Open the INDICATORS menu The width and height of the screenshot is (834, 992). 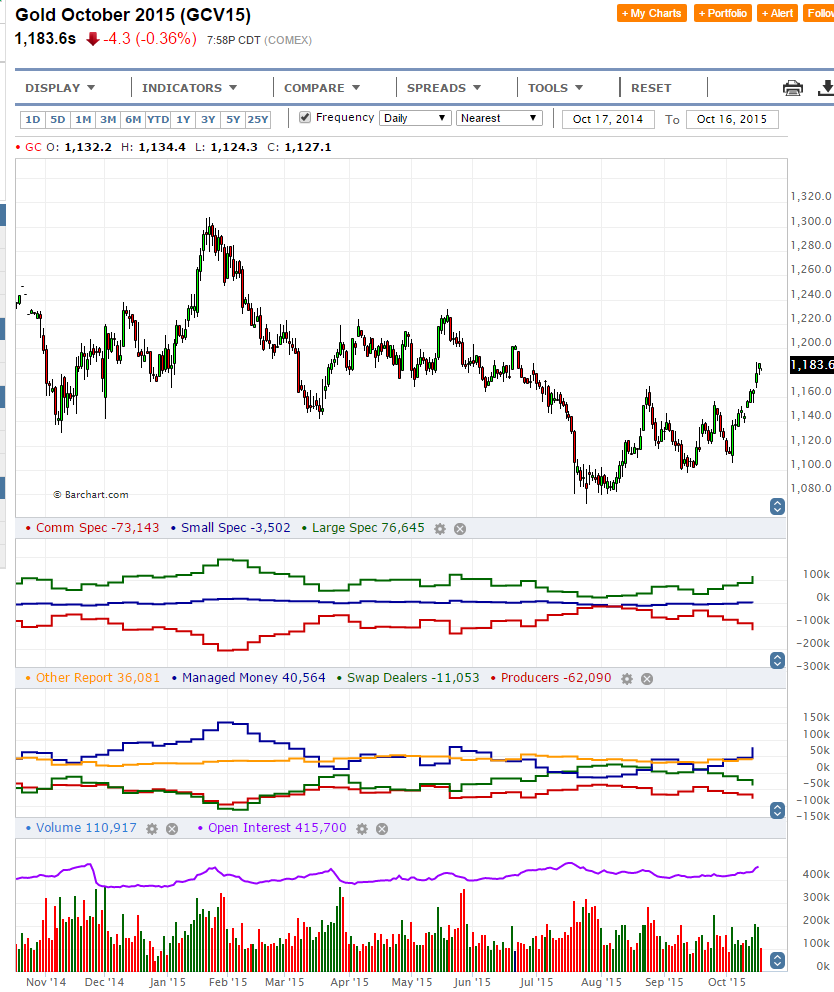tap(189, 88)
